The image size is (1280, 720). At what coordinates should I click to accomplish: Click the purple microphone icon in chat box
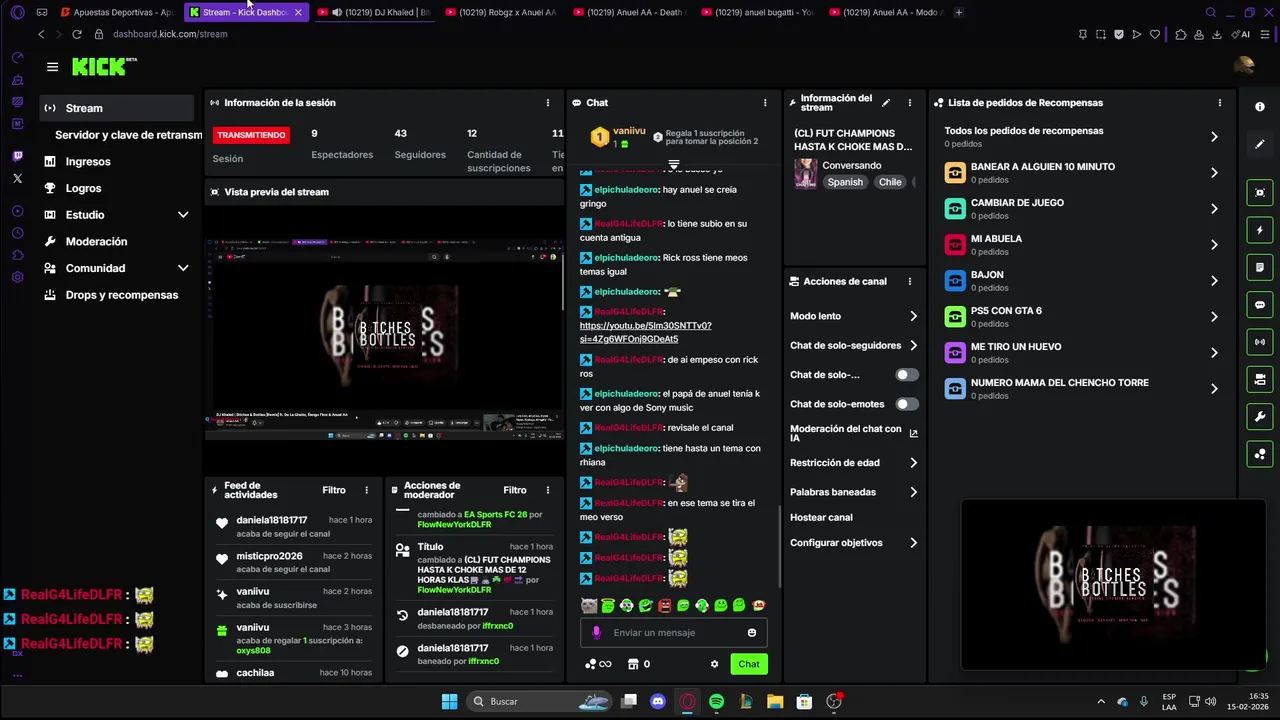coord(597,632)
